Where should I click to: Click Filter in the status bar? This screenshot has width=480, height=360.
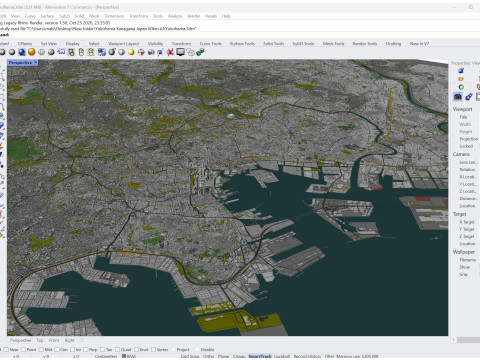tap(329, 356)
